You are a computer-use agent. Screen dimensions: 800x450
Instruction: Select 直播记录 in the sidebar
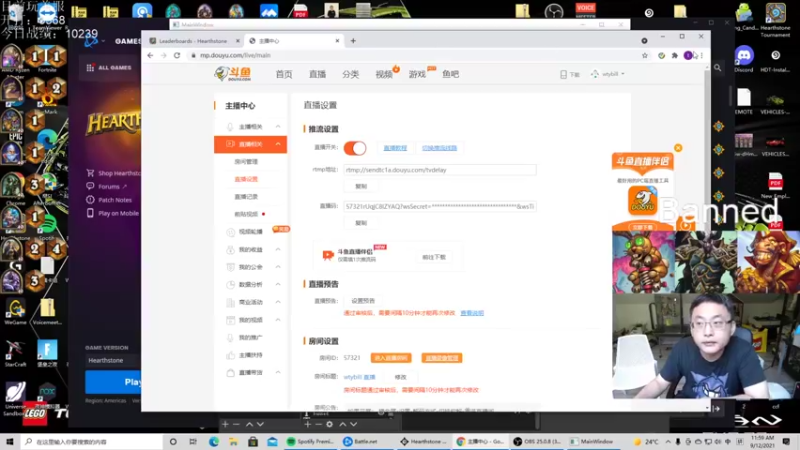246,196
